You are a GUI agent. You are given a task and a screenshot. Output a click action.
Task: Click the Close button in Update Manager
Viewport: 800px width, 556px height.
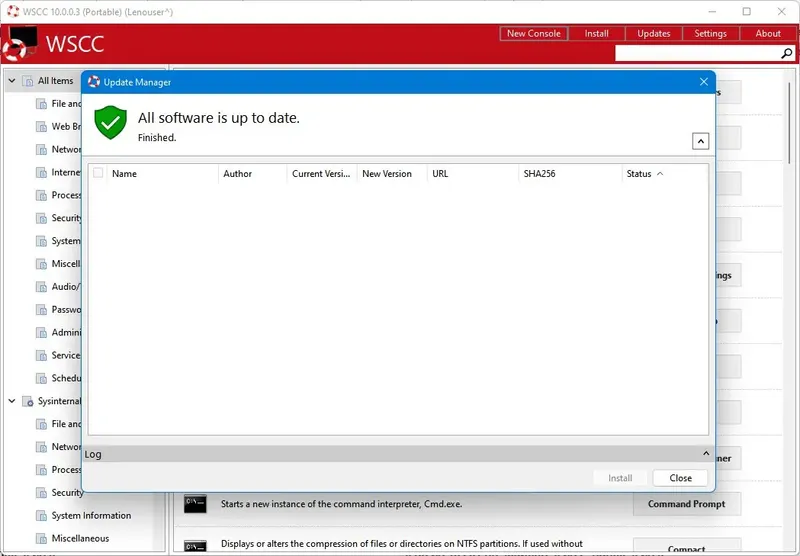pyautogui.click(x=680, y=478)
